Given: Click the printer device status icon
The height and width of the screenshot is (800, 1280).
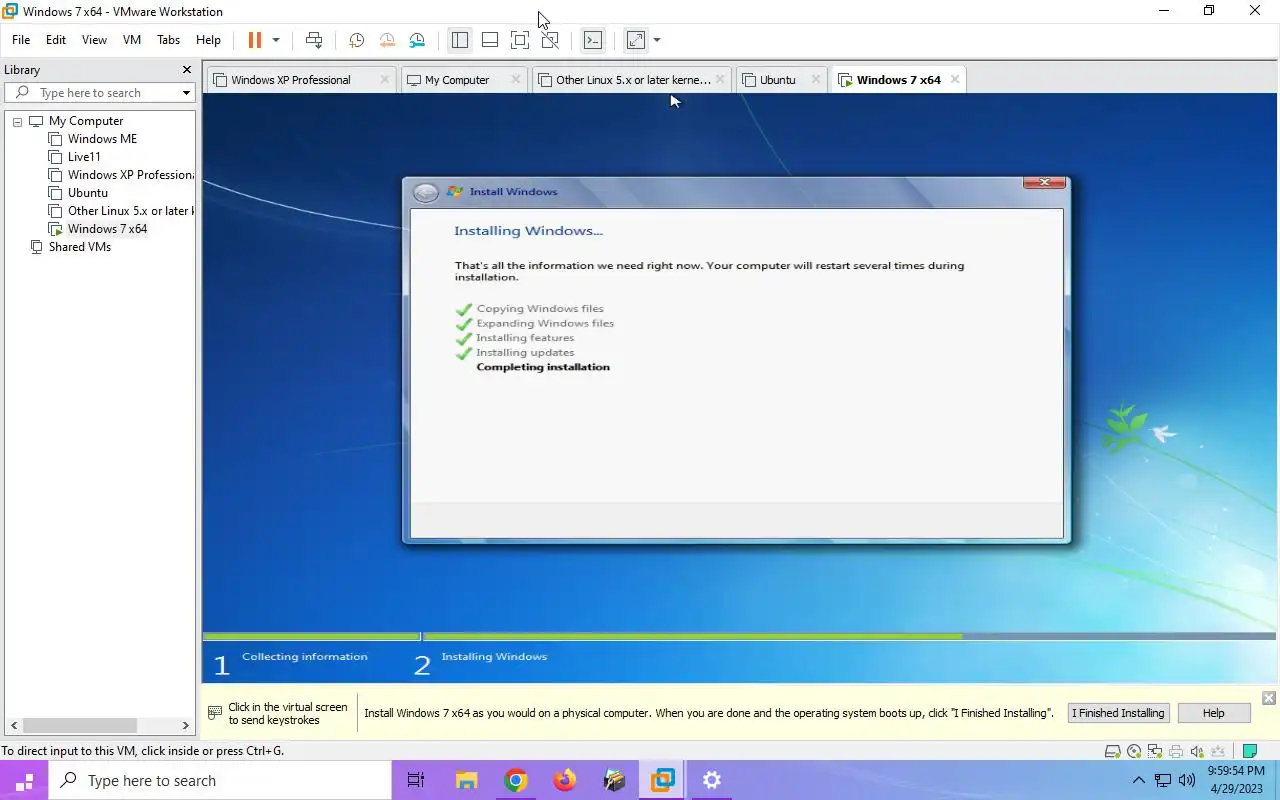Looking at the screenshot, I should [1176, 752].
